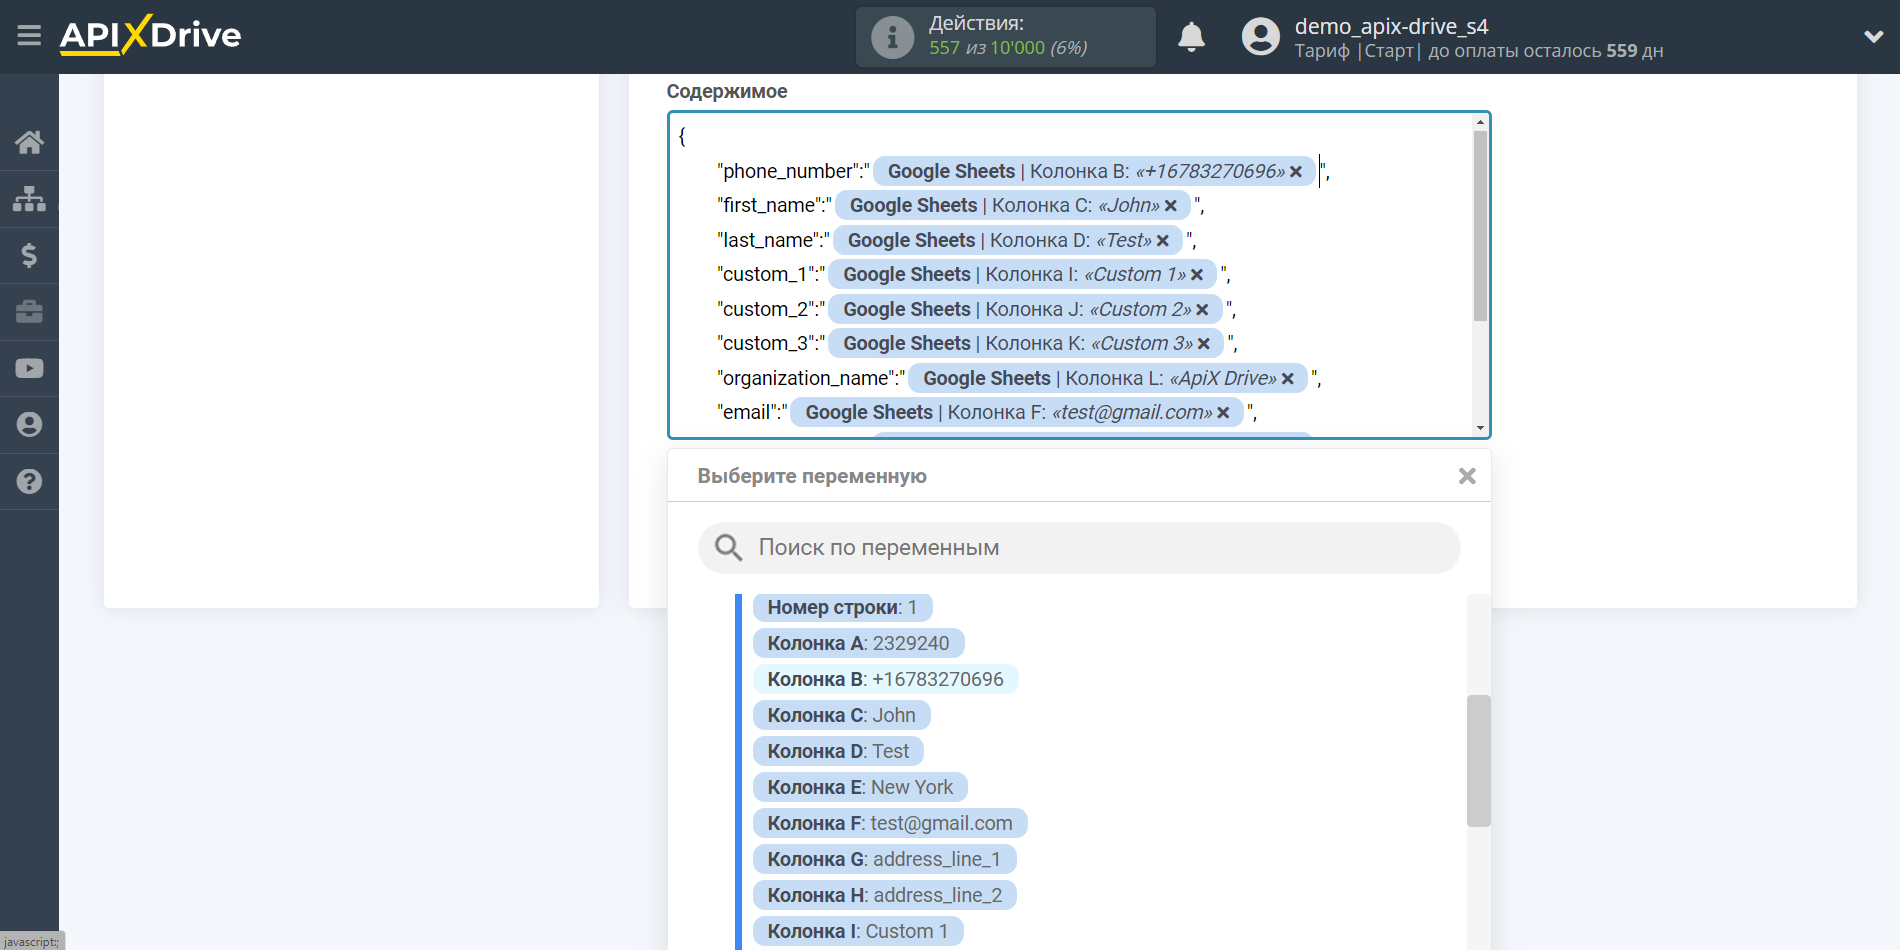Remove the Колонка I custom_1 tag
This screenshot has width=1900, height=950.
[1197, 275]
